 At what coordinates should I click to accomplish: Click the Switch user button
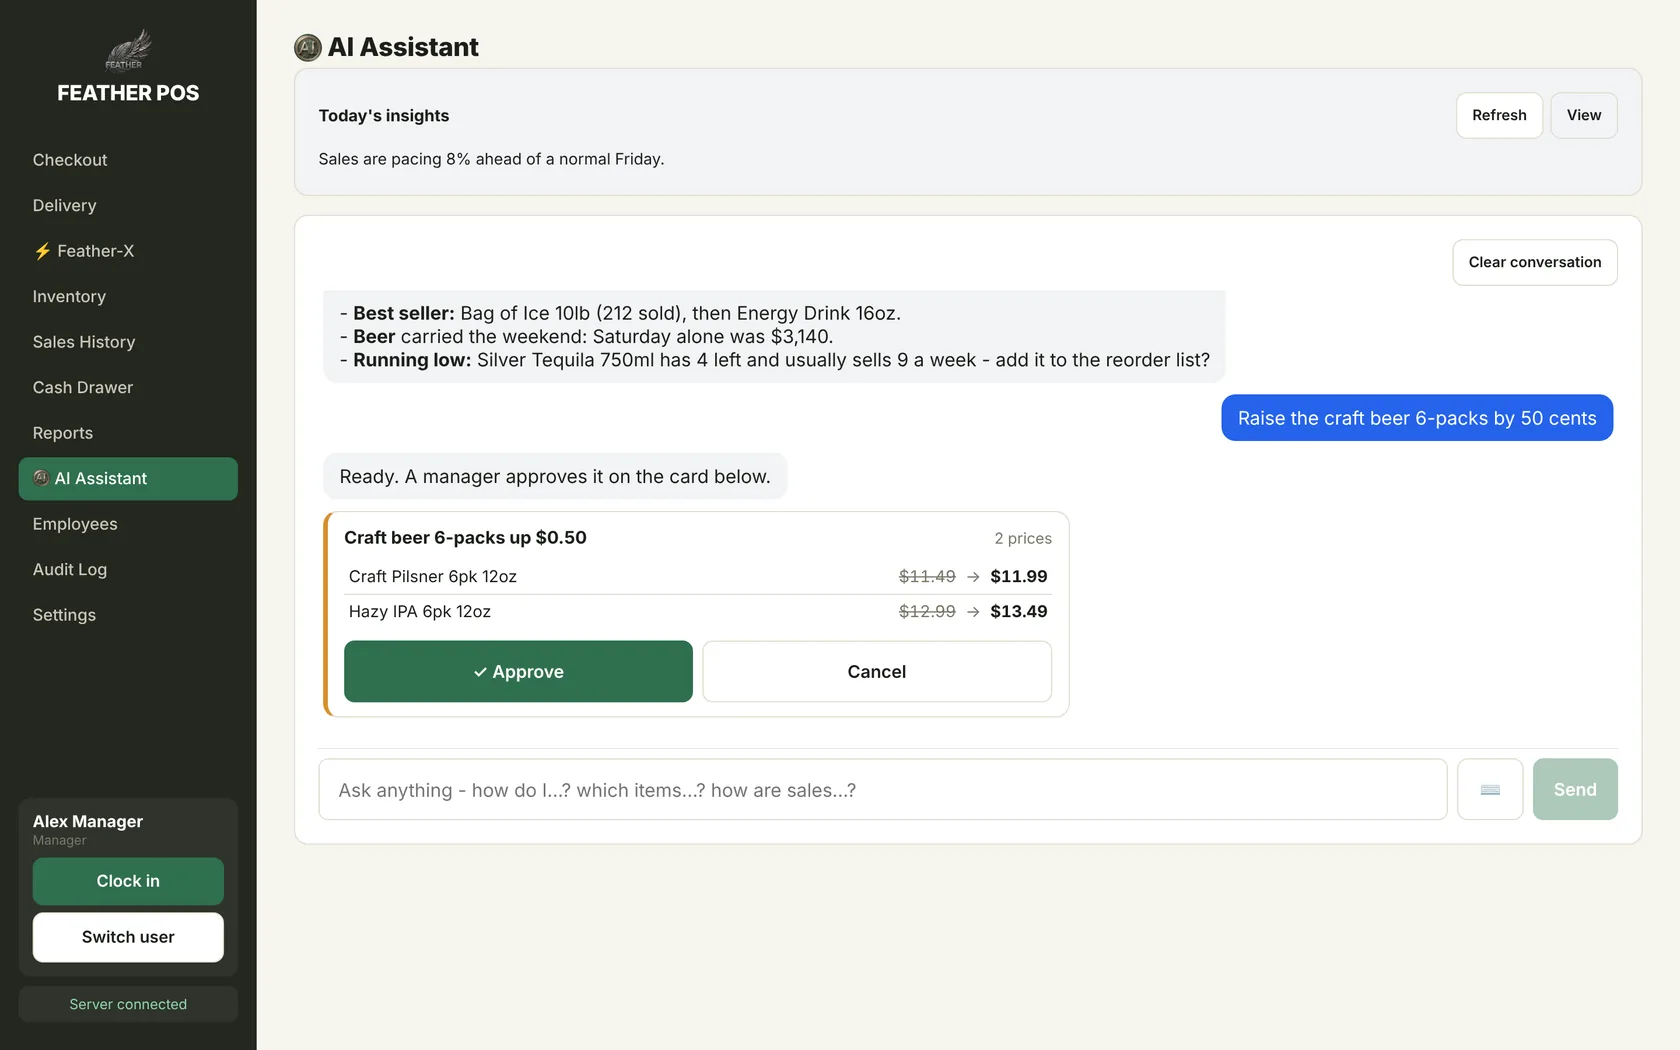coord(128,937)
